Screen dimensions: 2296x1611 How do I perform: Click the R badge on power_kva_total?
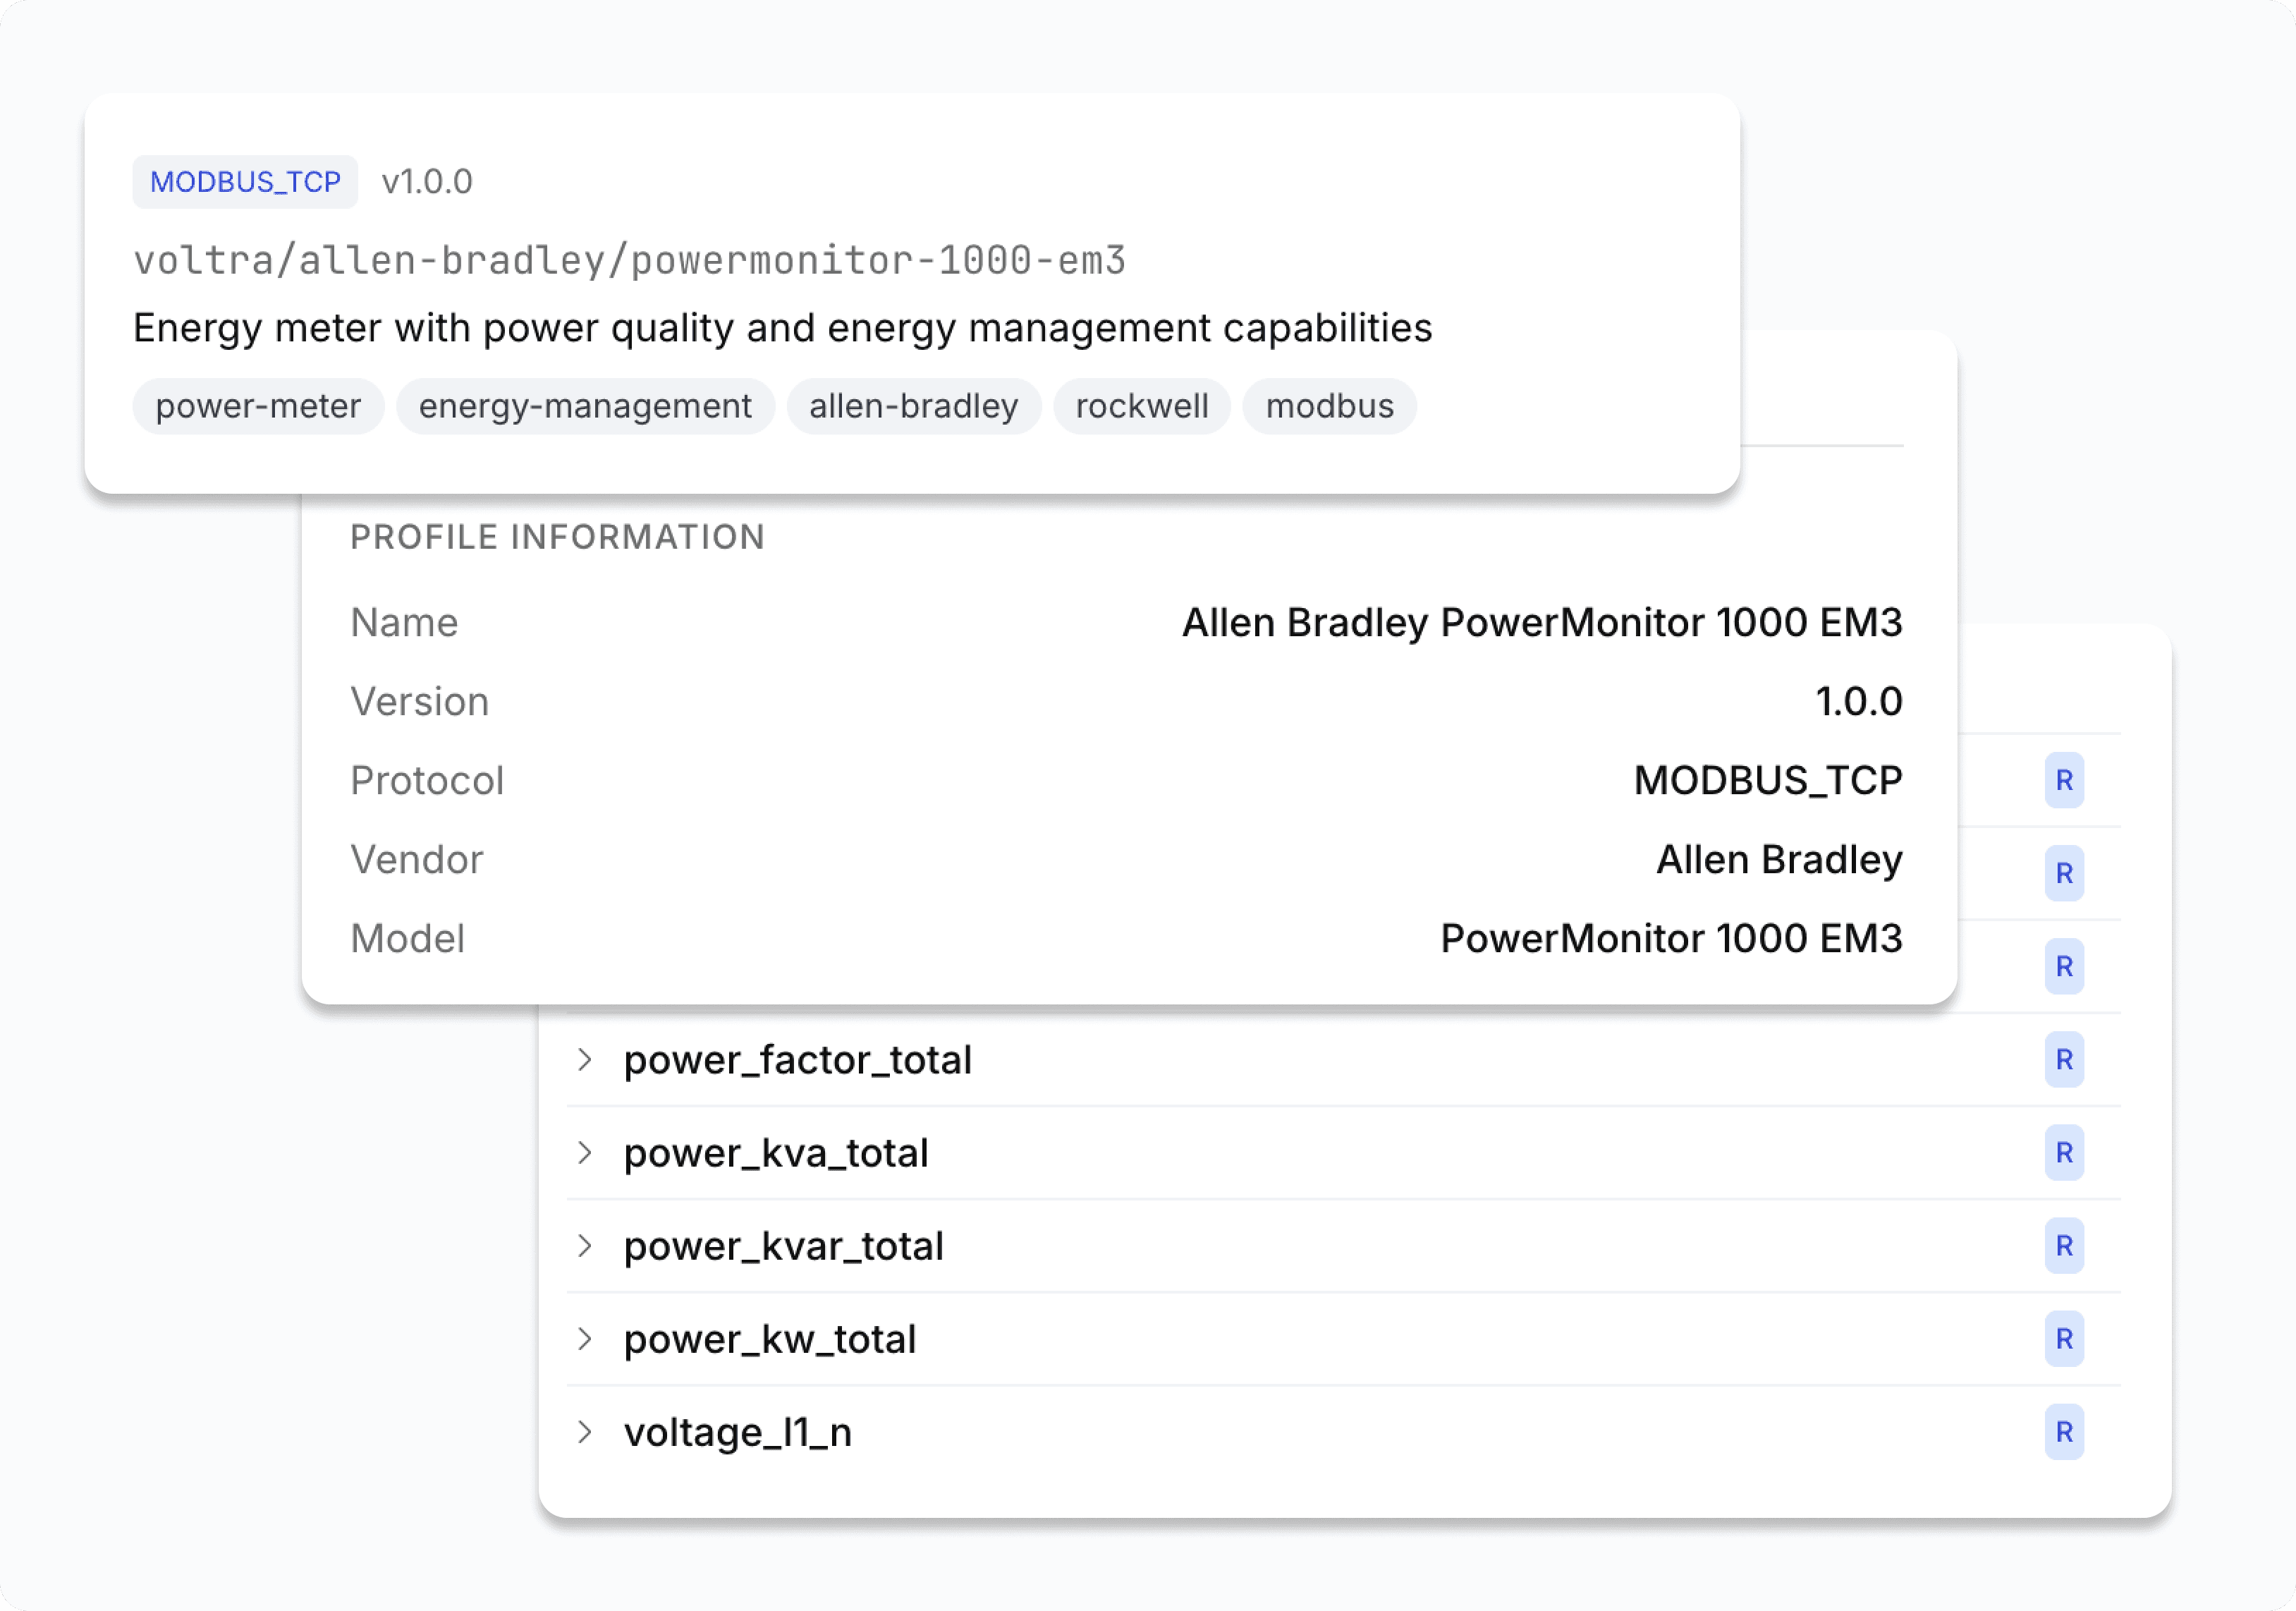tap(2063, 1153)
